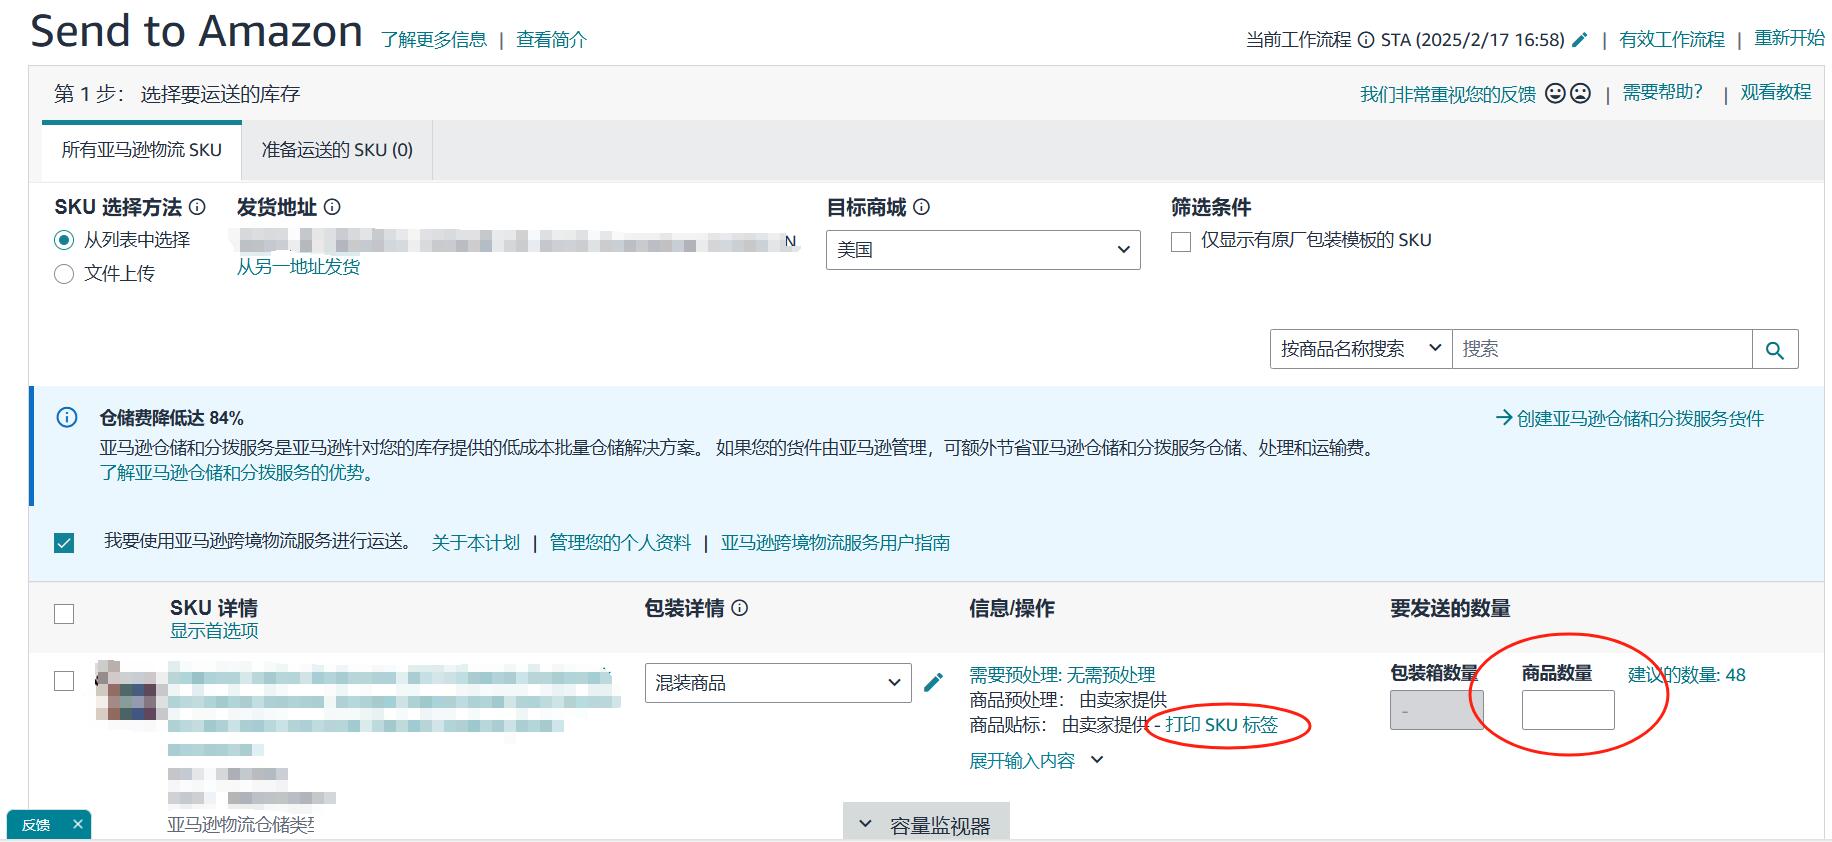Tick the select-all SKU header checkbox
This screenshot has width=1832, height=842.
(x=64, y=614)
